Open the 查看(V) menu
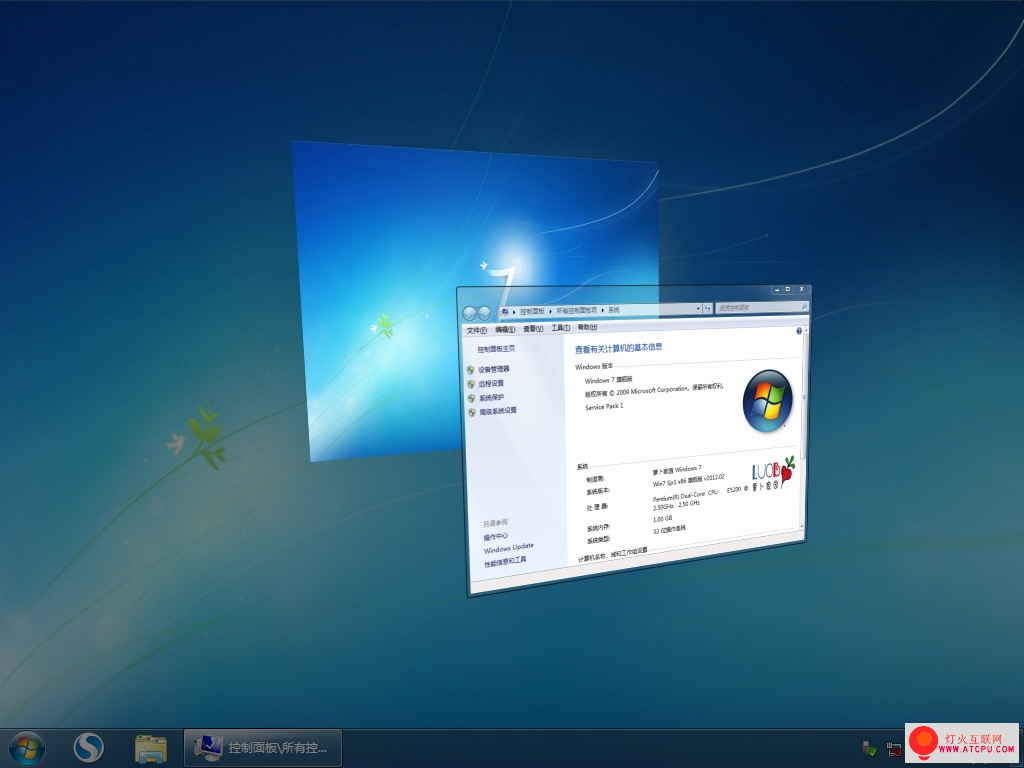The width and height of the screenshot is (1024, 768). pos(533,328)
